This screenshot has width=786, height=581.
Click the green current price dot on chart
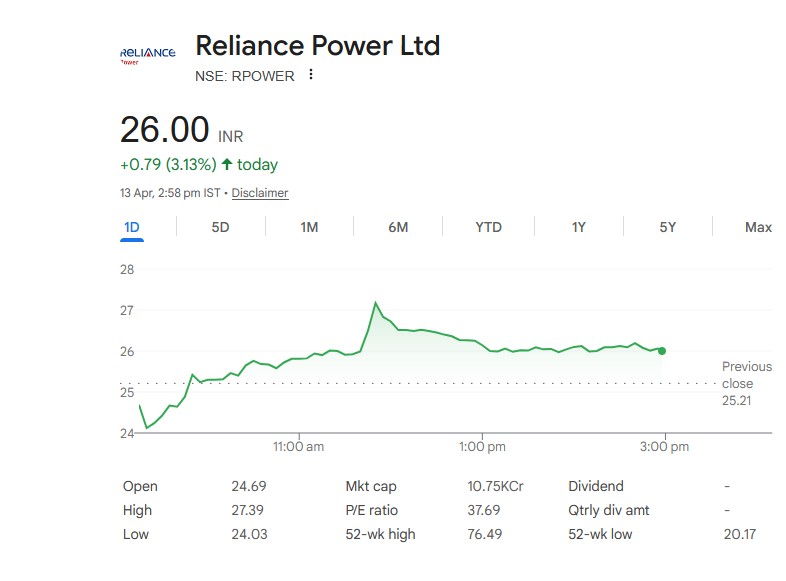tap(662, 351)
